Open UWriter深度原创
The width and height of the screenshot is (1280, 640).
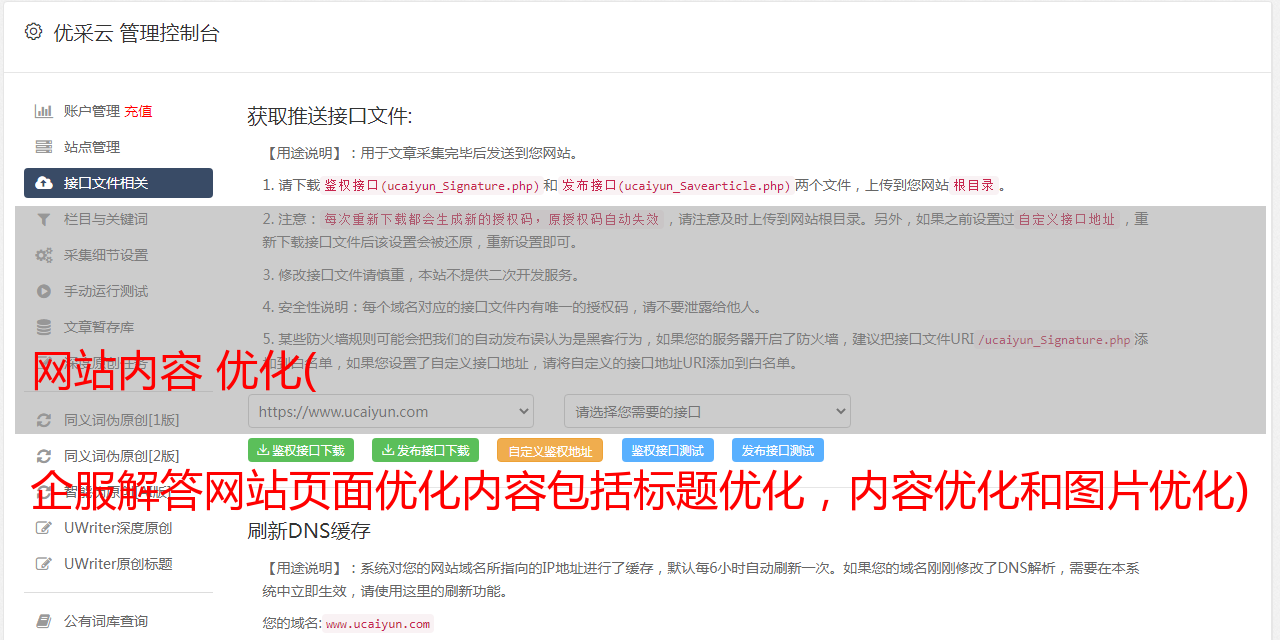coord(118,528)
